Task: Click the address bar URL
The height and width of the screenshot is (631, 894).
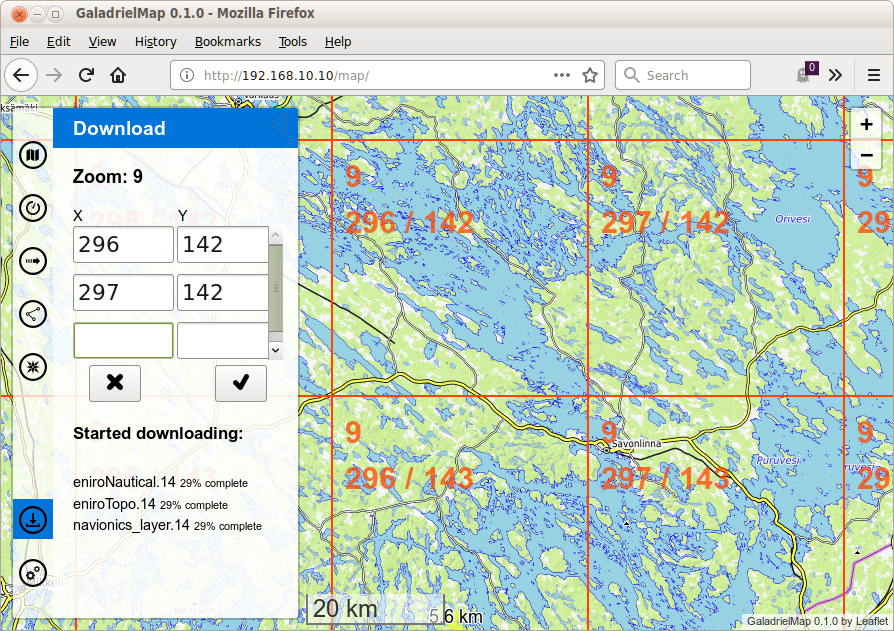Action: pos(286,75)
